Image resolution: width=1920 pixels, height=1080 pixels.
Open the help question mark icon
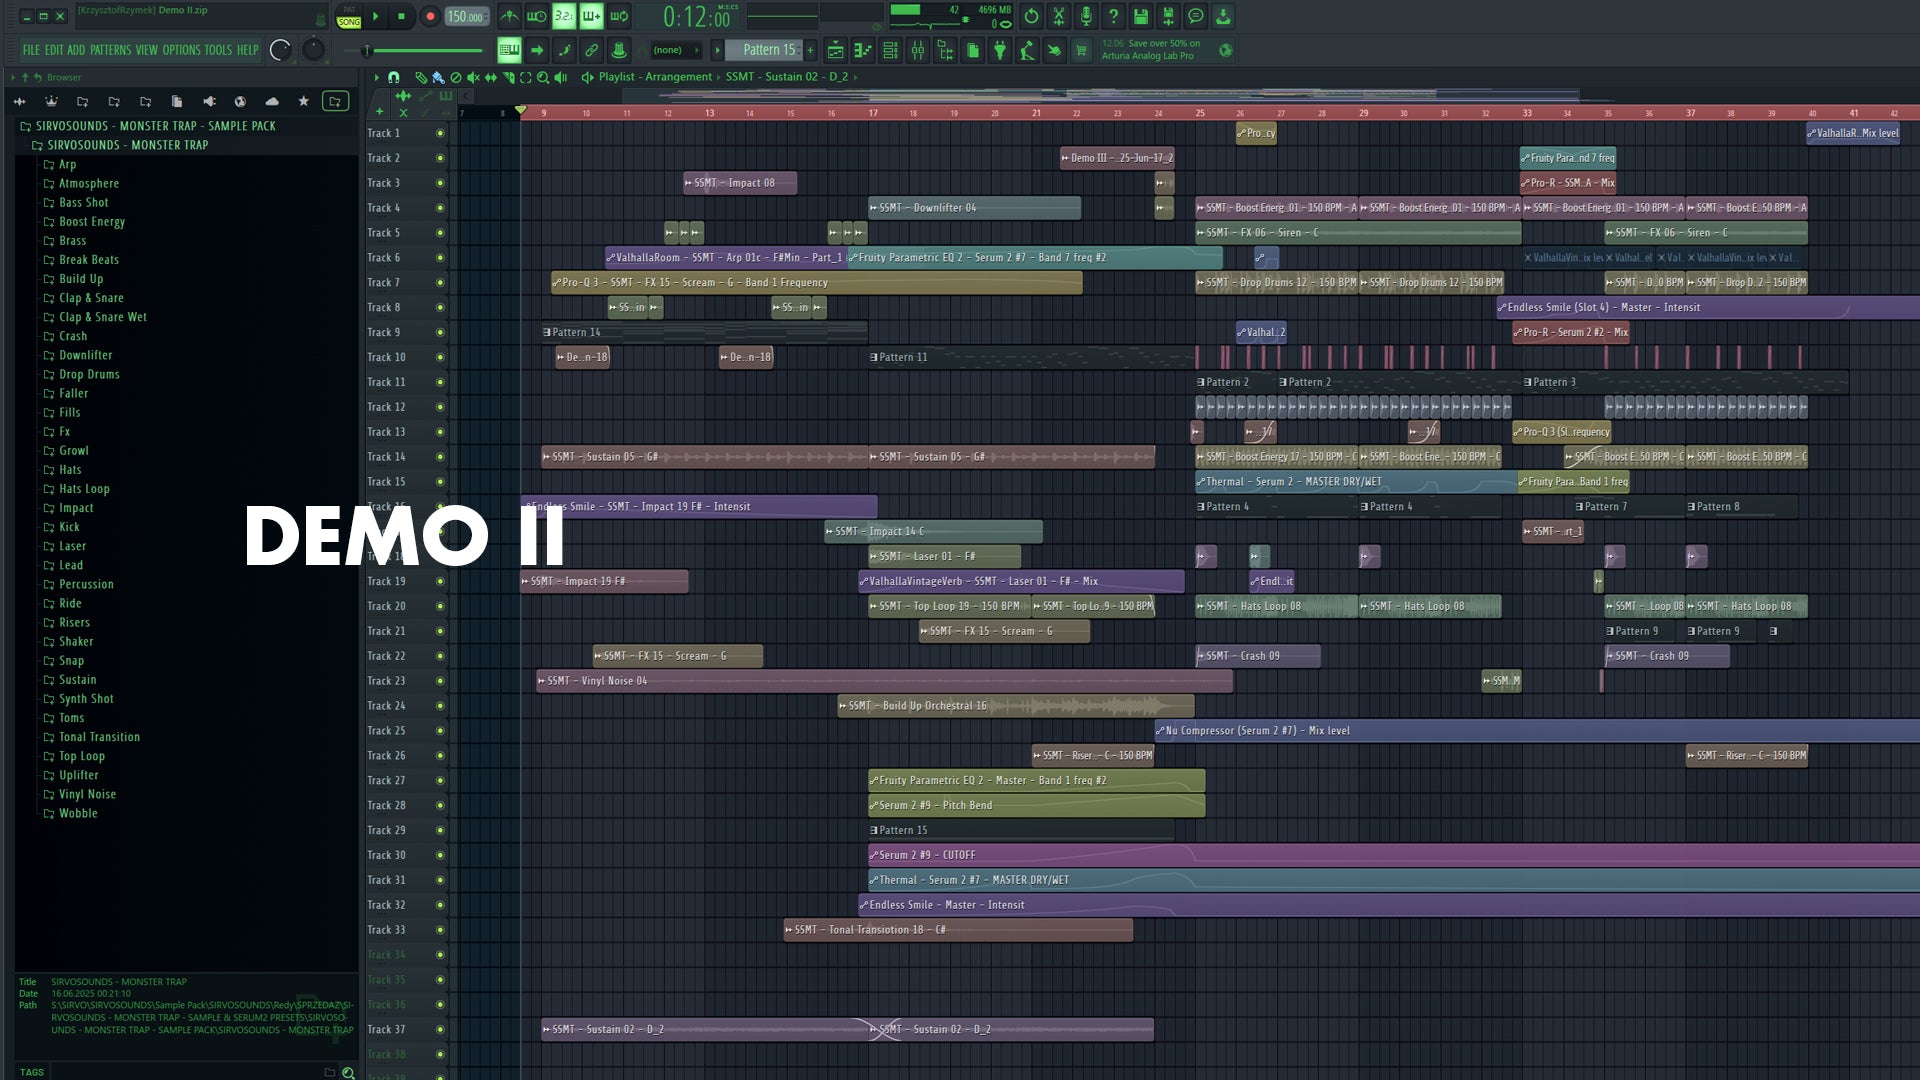[1113, 16]
